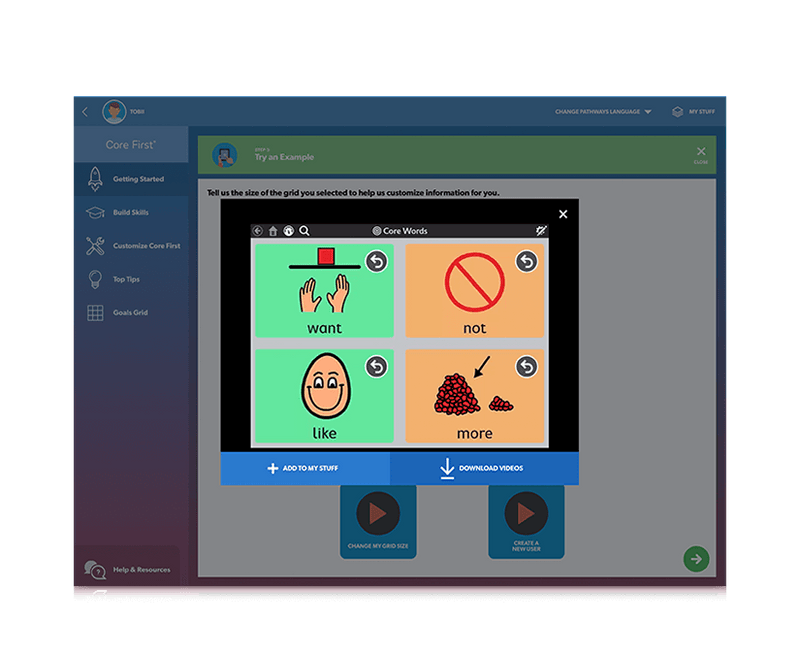Select the 'more' symbol tile
Image resolution: width=800 pixels, height=655 pixels.
474,396
